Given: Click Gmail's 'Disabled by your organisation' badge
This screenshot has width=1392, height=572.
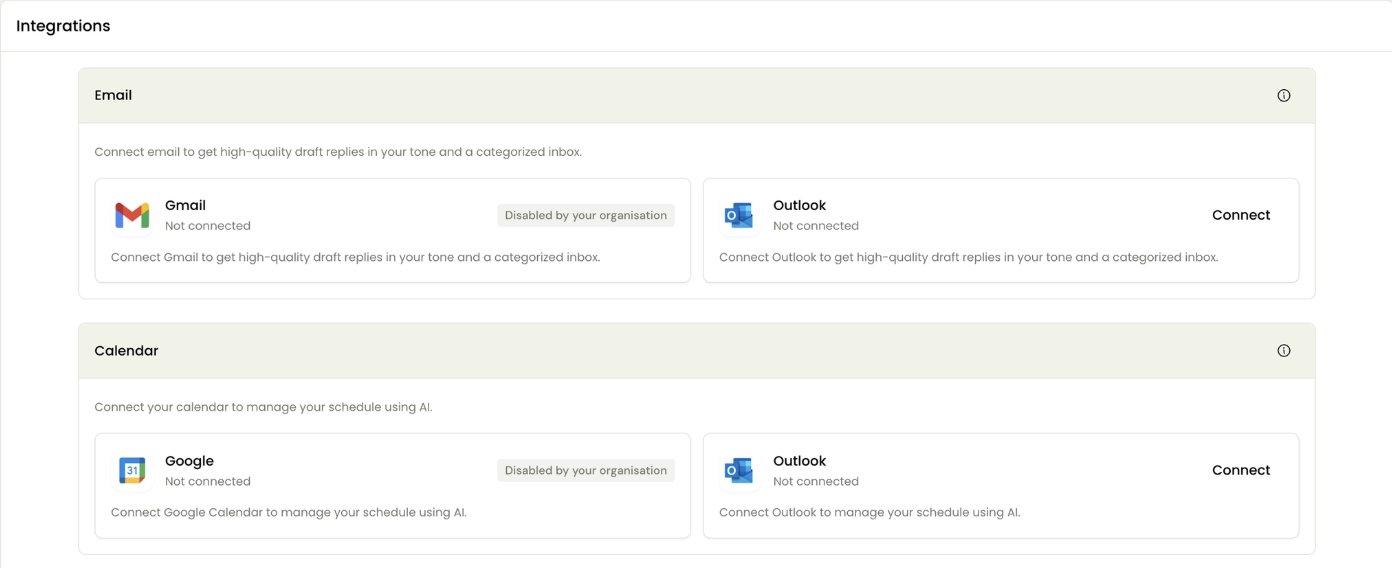Looking at the screenshot, I should [x=586, y=215].
